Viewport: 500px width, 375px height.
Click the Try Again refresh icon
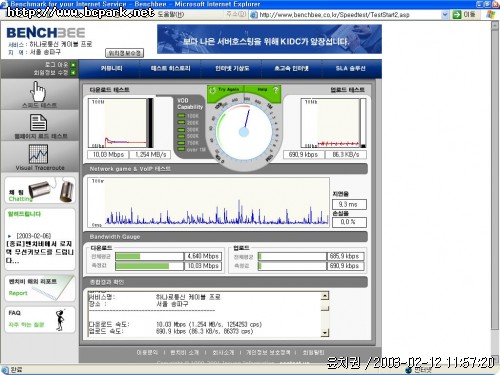pos(212,90)
